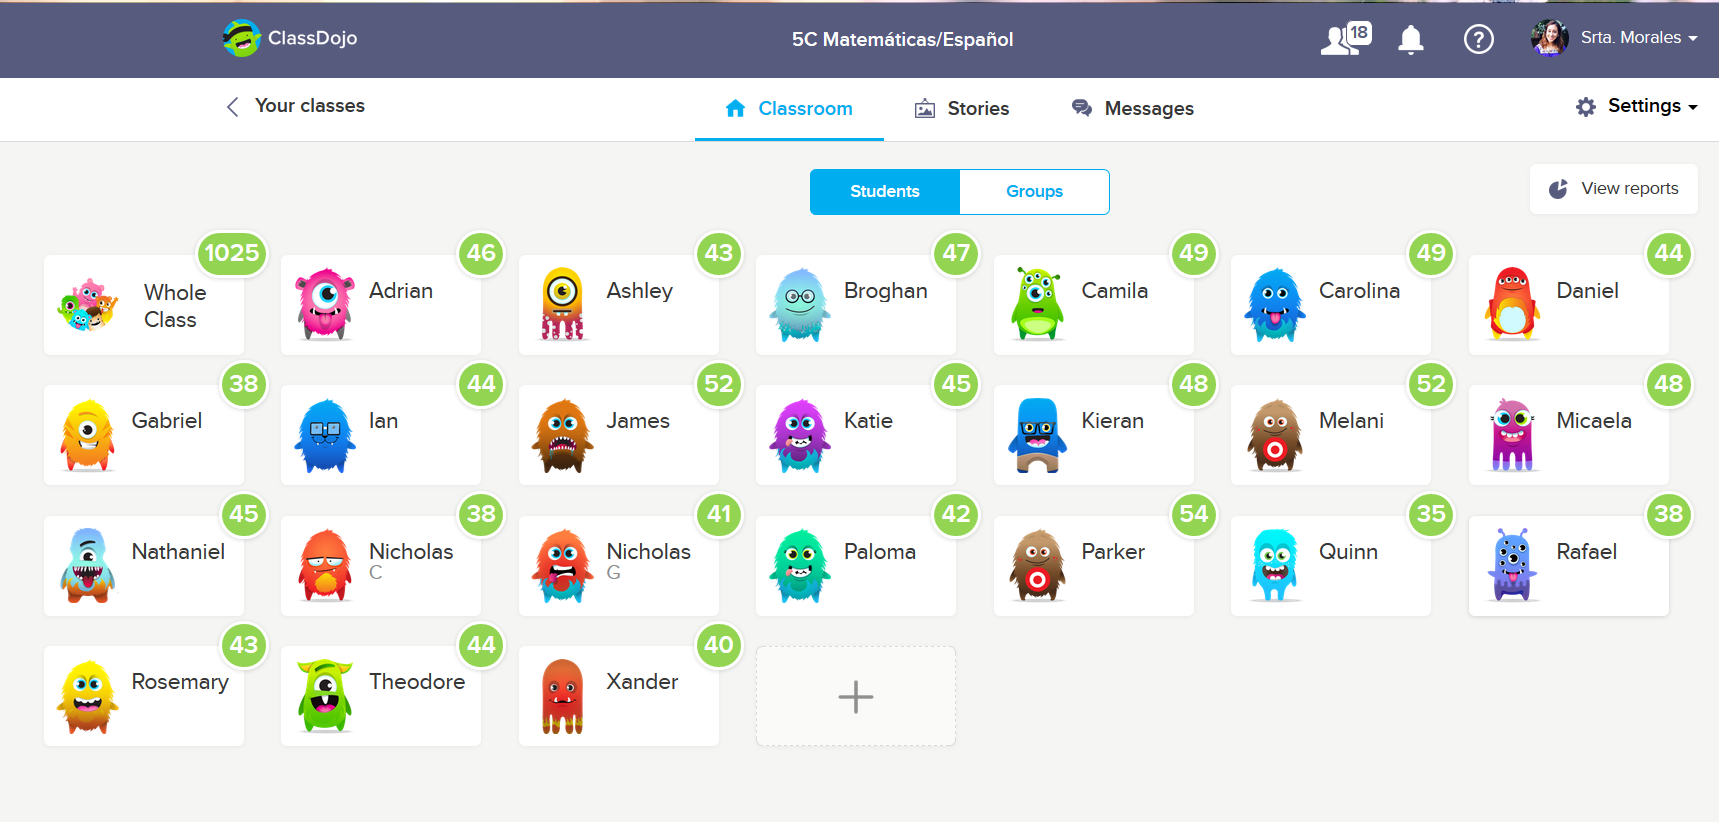Click James's 52 points badge
Image resolution: width=1719 pixels, height=822 pixels.
click(x=719, y=384)
